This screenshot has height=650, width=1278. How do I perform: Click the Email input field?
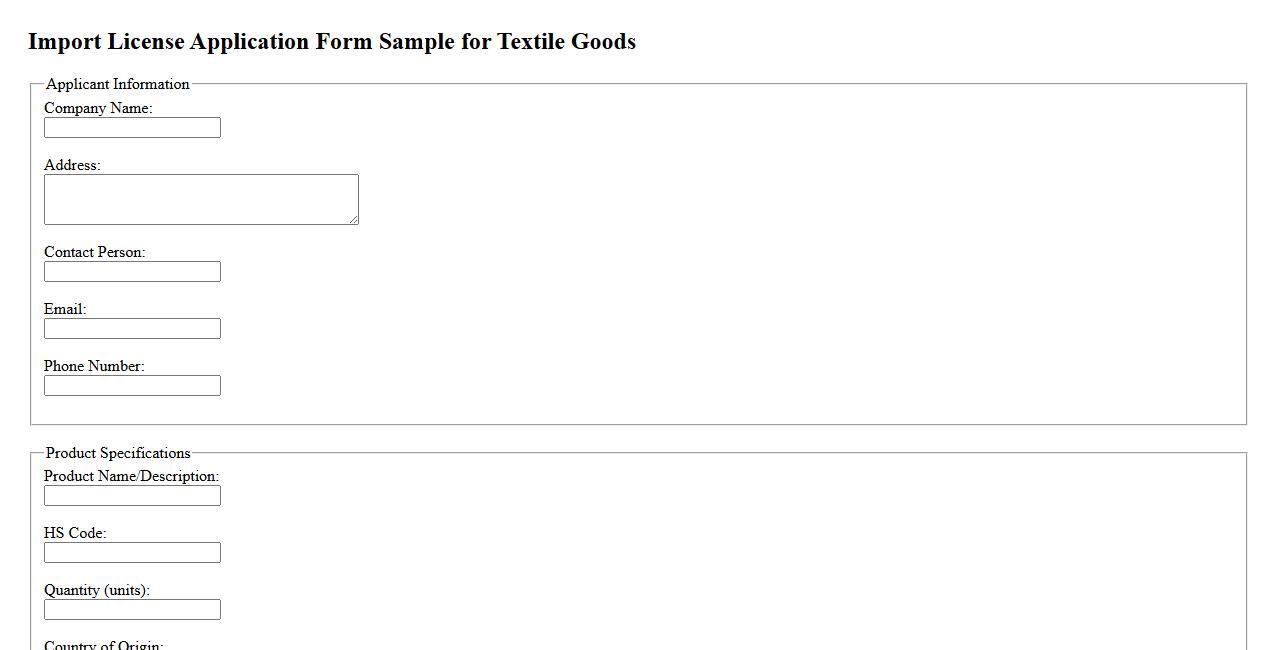[x=131, y=328]
